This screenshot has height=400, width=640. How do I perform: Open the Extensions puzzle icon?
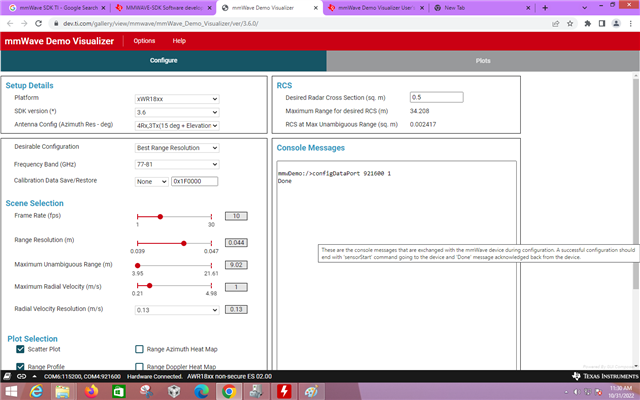point(587,24)
